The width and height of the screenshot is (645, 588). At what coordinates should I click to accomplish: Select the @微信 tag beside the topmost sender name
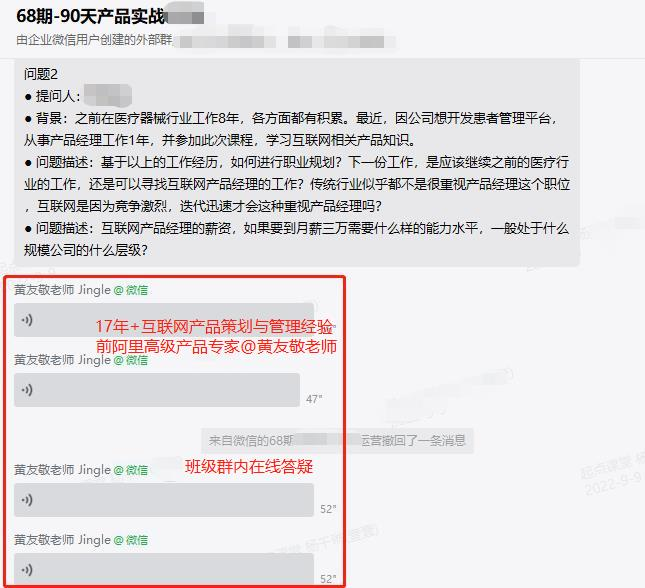tap(131, 290)
